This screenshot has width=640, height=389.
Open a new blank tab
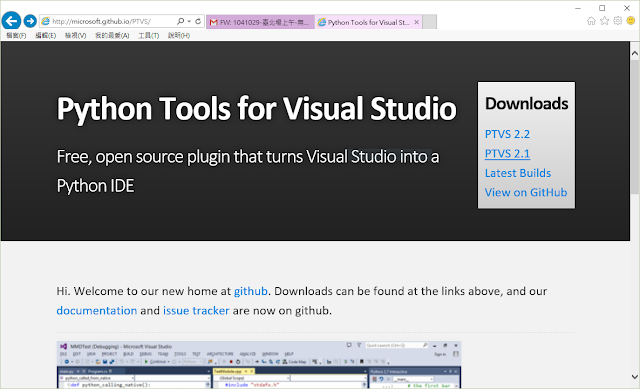click(429, 22)
